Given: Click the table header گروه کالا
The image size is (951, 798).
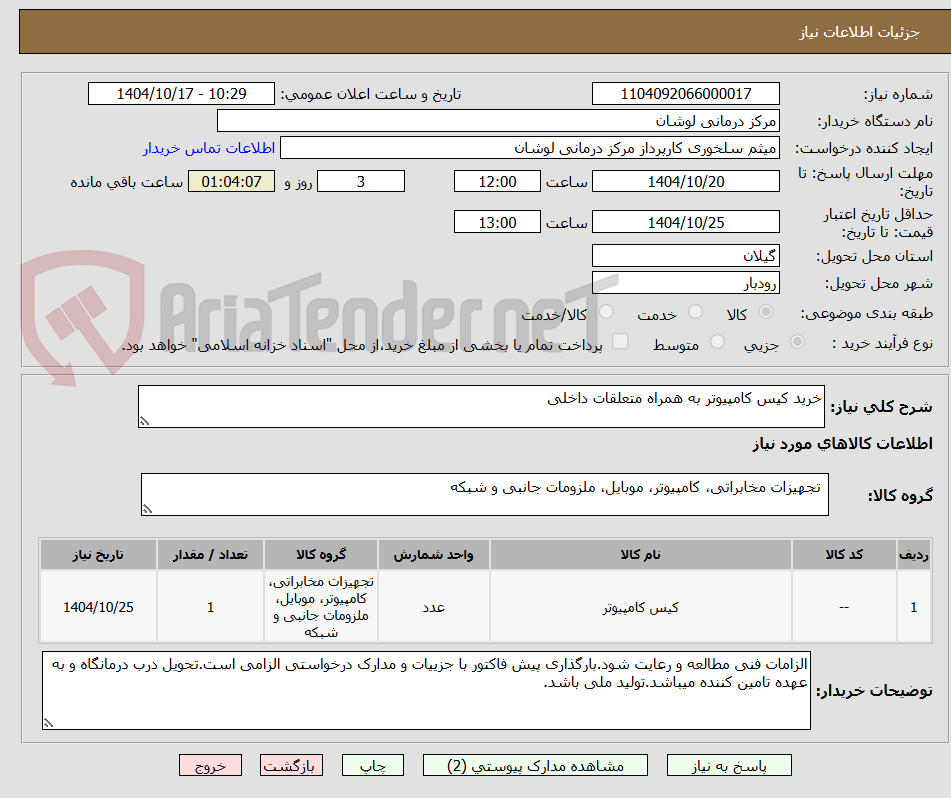Looking at the screenshot, I should 321,555.
